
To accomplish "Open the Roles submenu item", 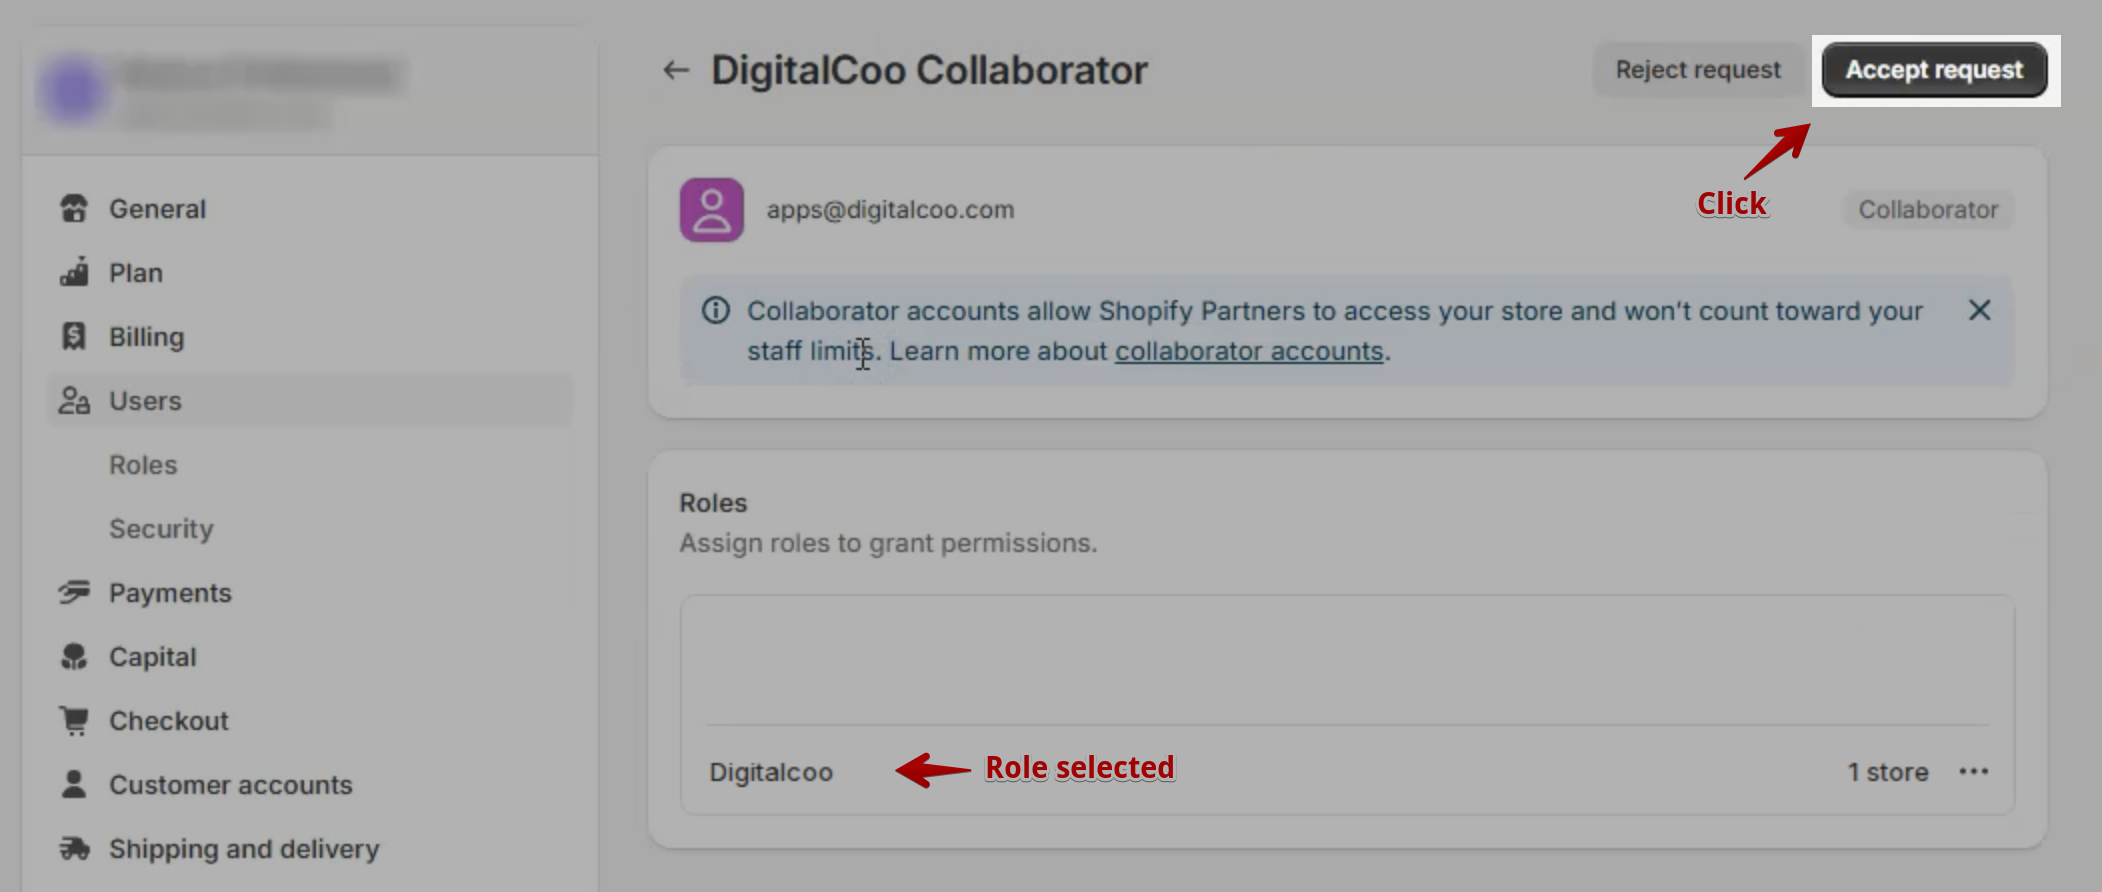I will pyautogui.click(x=143, y=465).
